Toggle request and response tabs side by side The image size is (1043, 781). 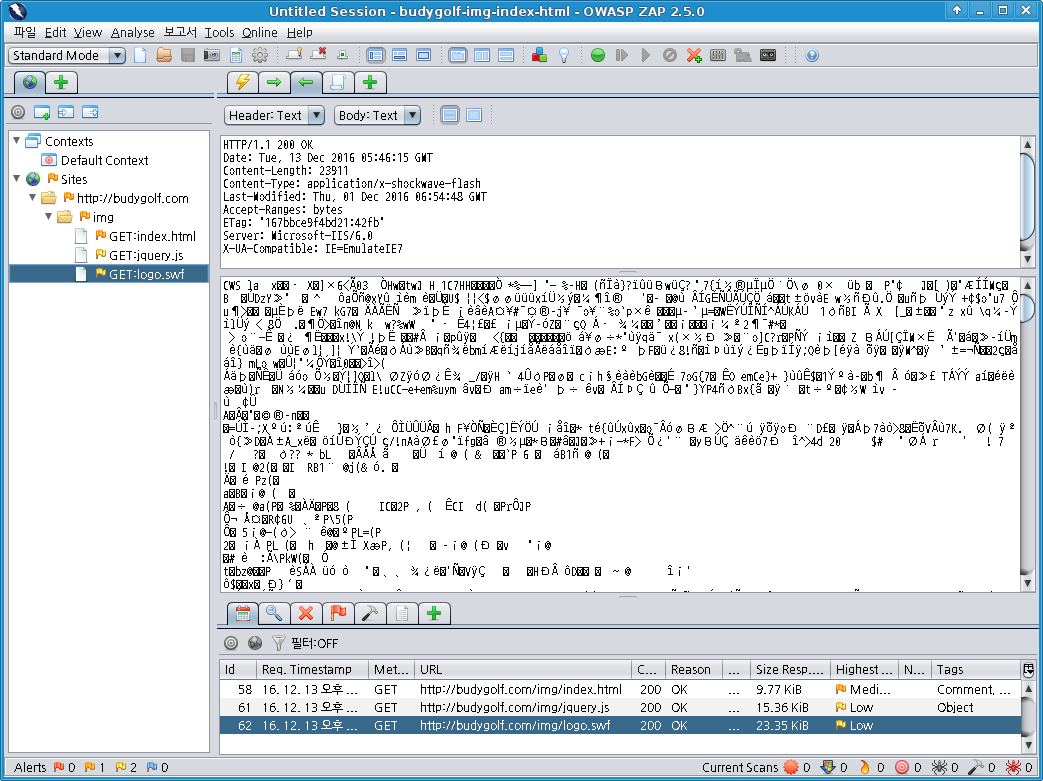pyautogui.click(x=482, y=55)
